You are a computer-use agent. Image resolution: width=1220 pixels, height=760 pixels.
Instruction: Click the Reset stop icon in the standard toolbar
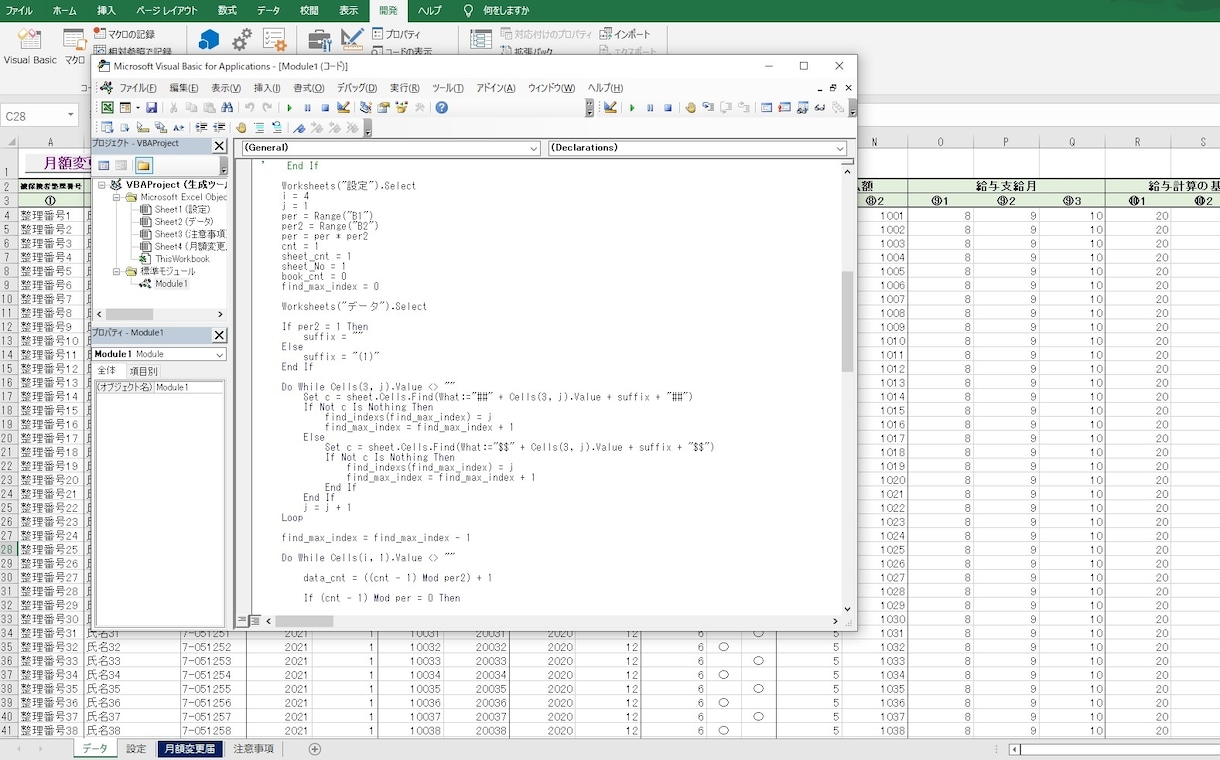tap(325, 107)
